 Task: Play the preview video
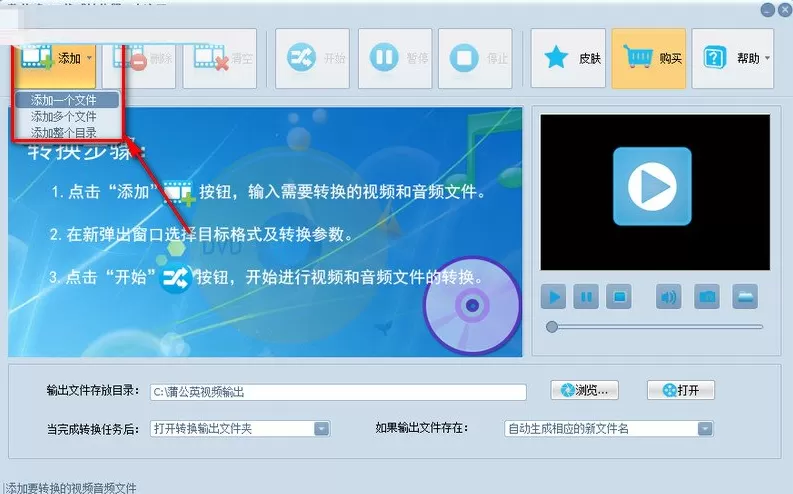(553, 297)
